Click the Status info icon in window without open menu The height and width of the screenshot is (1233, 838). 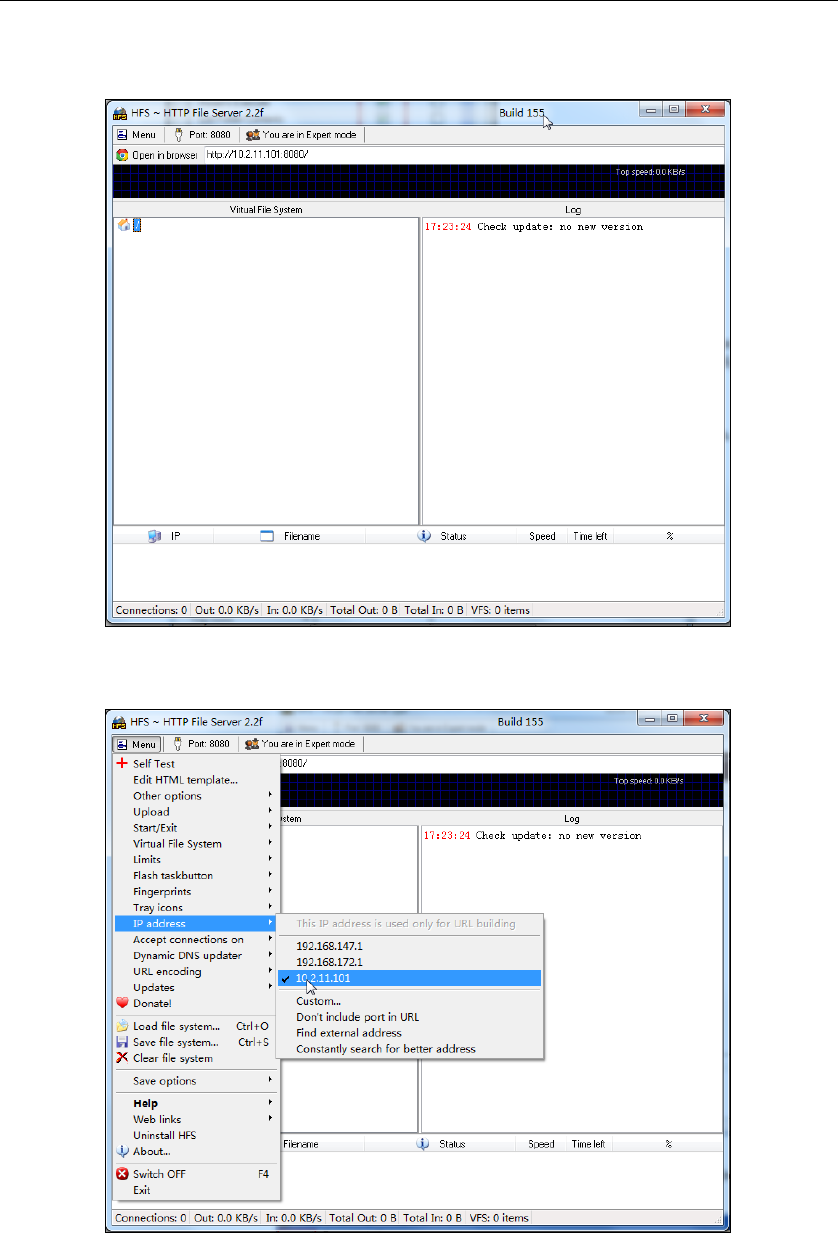pyautogui.click(x=424, y=536)
